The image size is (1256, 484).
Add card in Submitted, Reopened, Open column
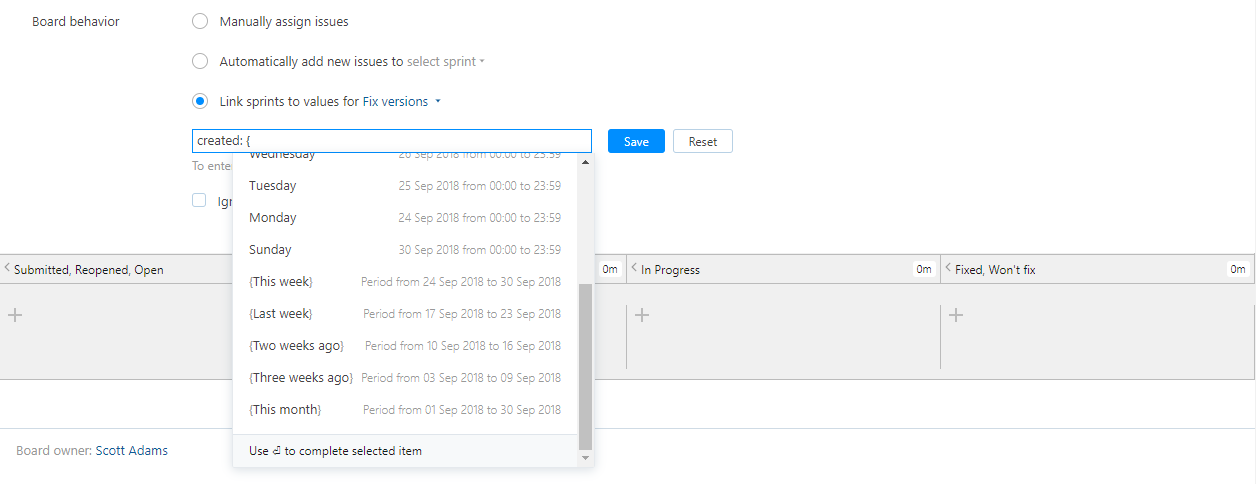14,316
